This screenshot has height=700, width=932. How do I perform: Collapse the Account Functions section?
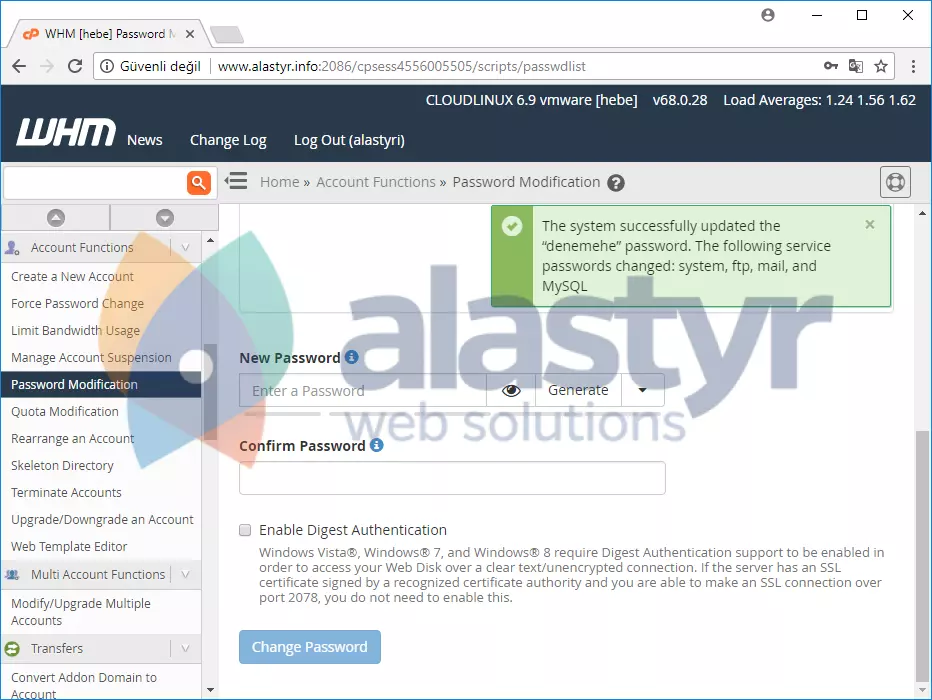point(185,247)
